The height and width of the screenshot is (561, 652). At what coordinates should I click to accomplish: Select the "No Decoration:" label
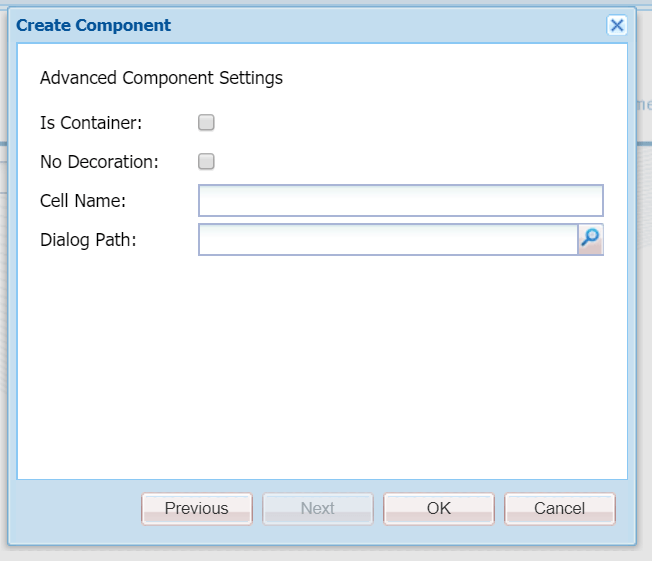[x=99, y=161]
